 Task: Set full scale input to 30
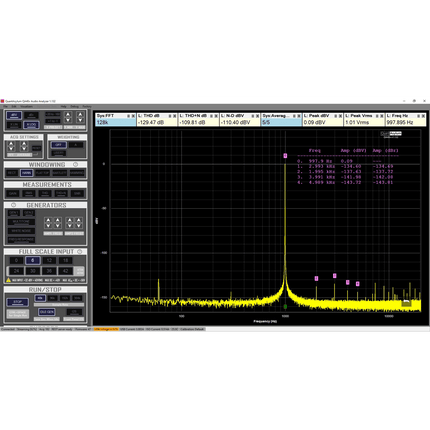coord(33,271)
